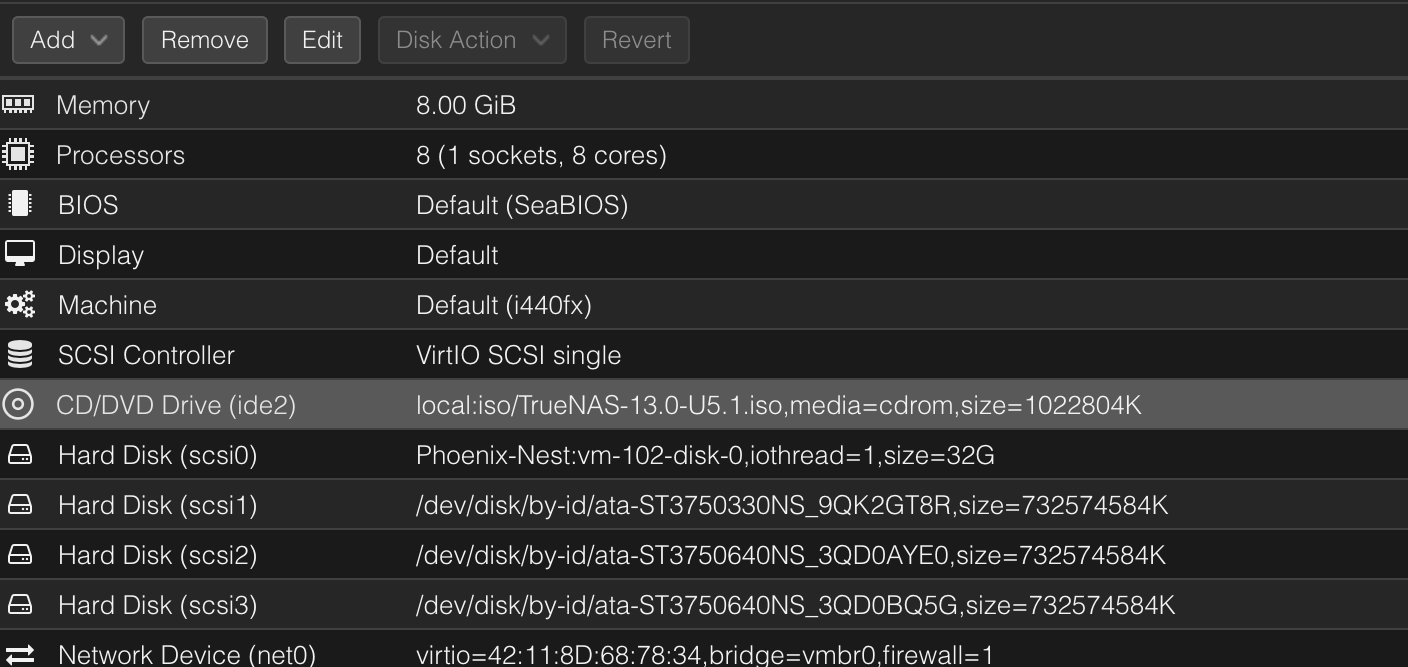Click the Remove button
This screenshot has width=1408, height=667.
click(204, 40)
